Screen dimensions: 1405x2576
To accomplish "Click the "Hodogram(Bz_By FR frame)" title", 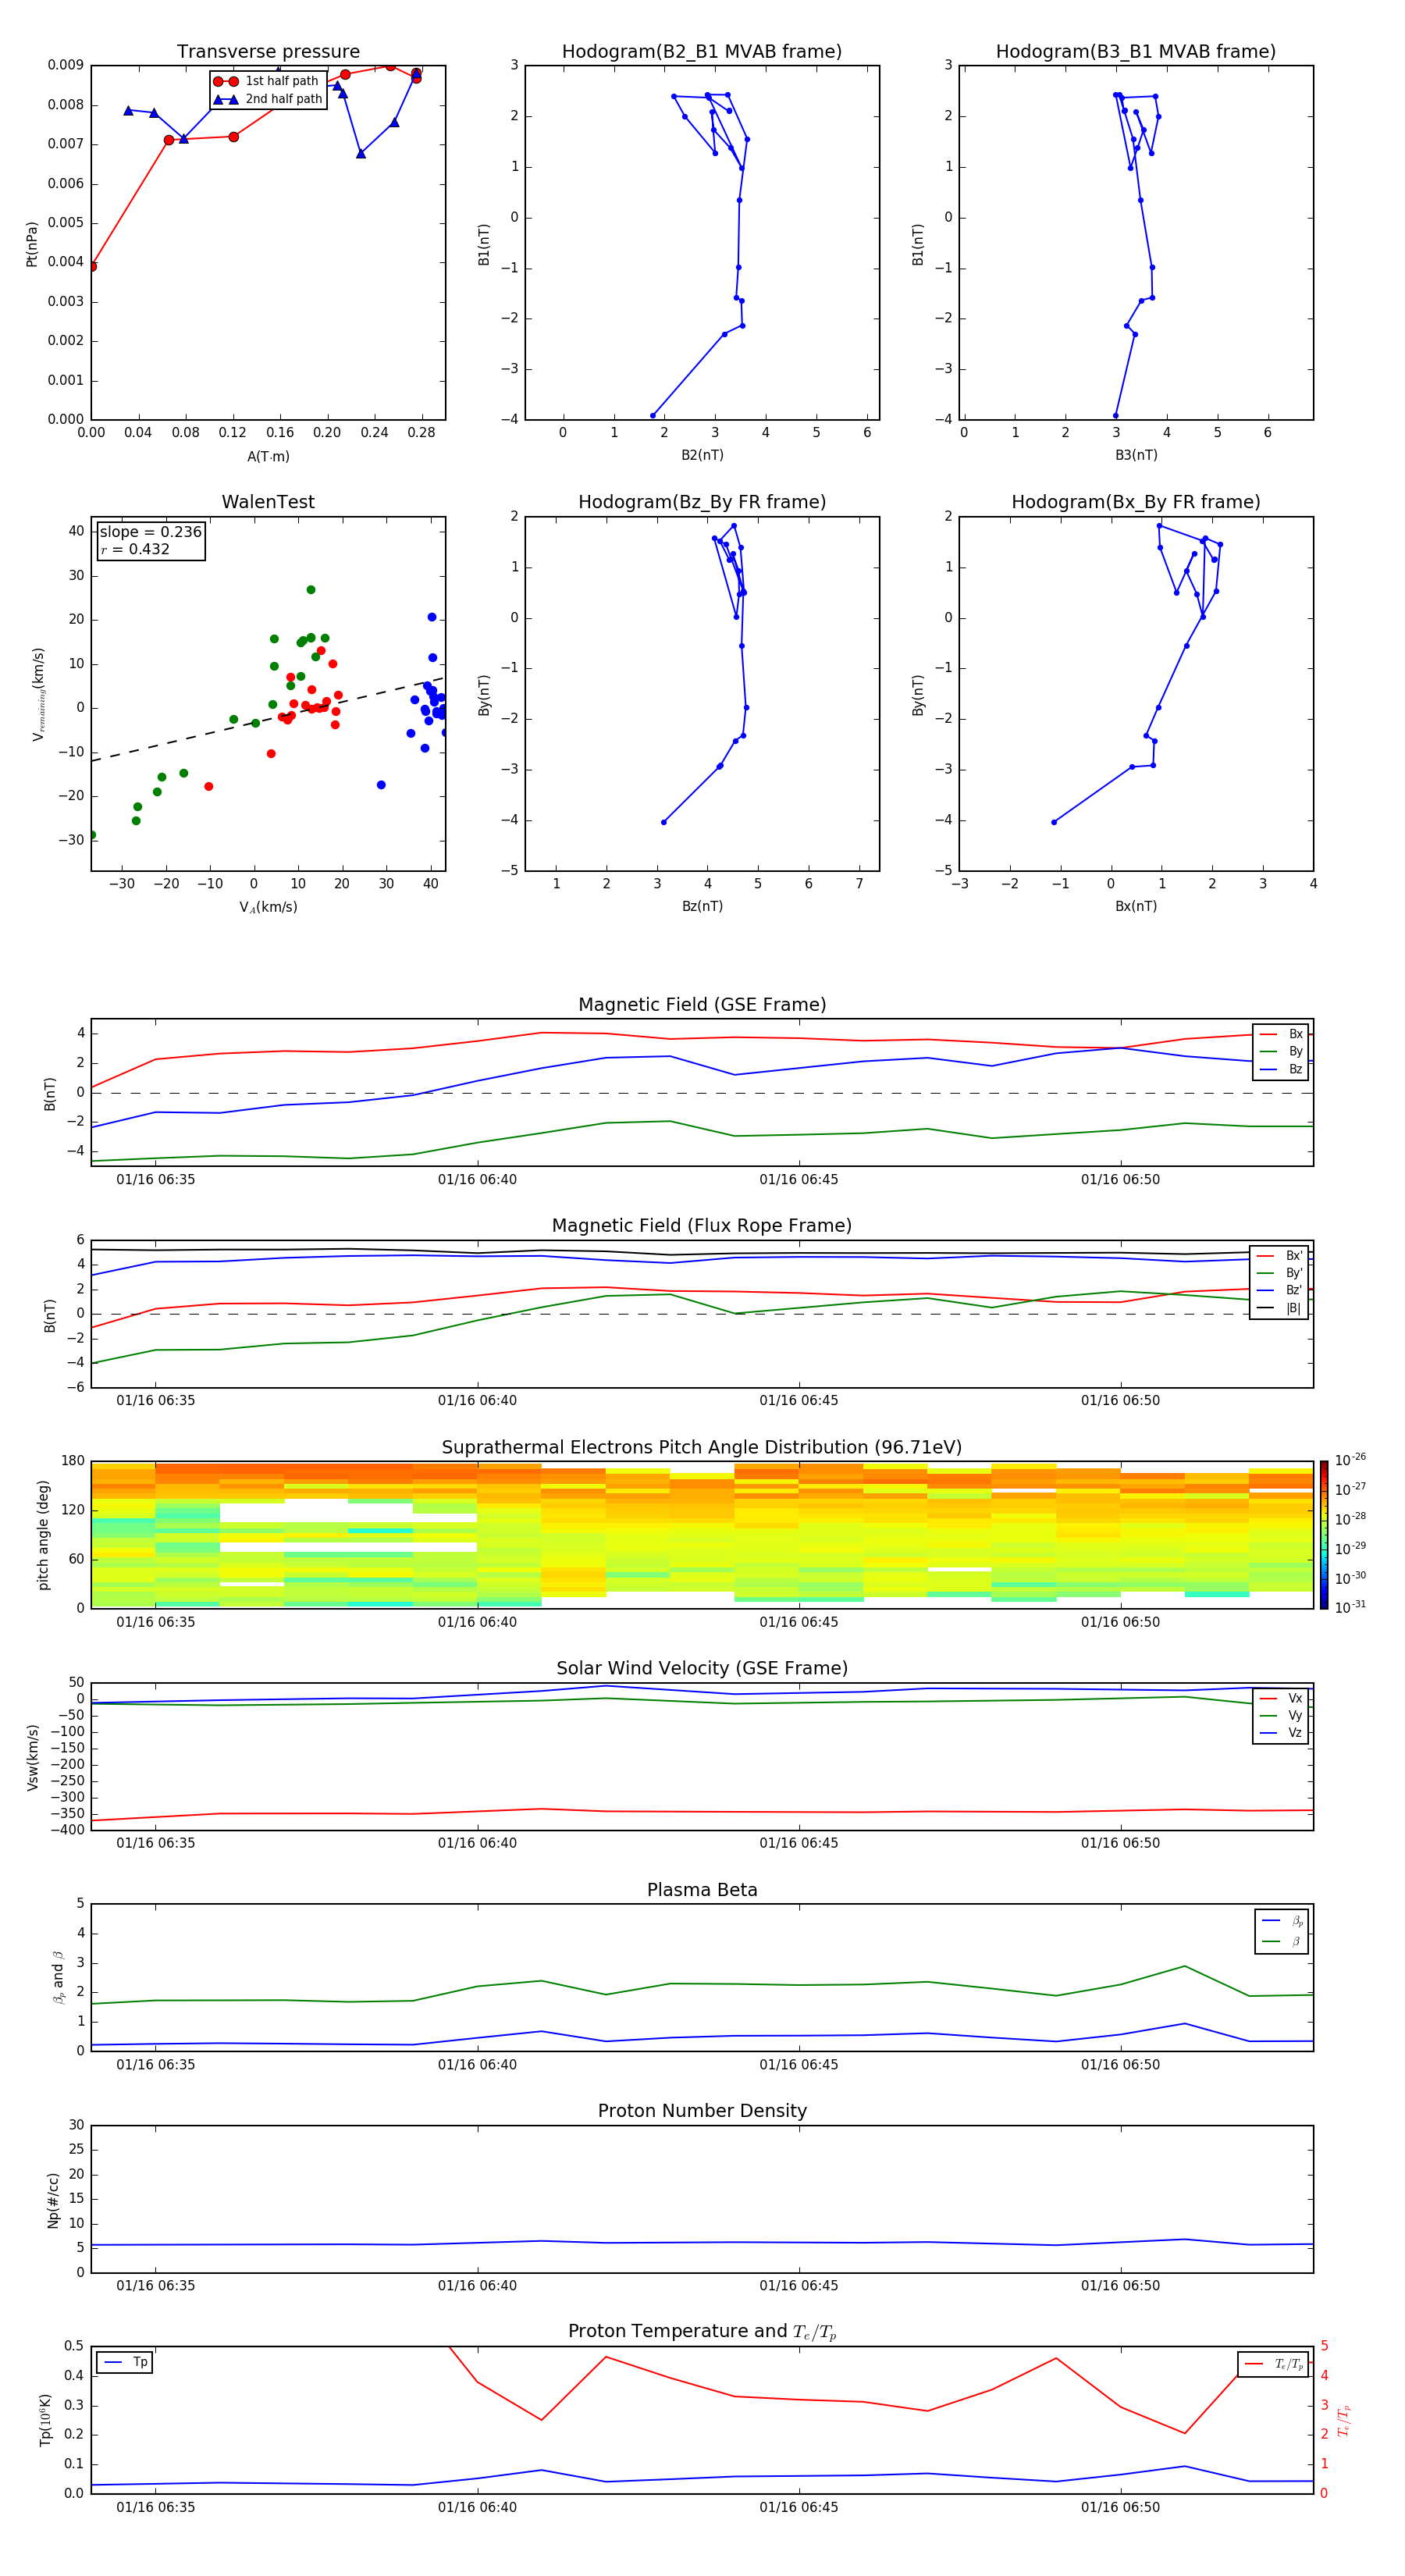I will (x=702, y=502).
